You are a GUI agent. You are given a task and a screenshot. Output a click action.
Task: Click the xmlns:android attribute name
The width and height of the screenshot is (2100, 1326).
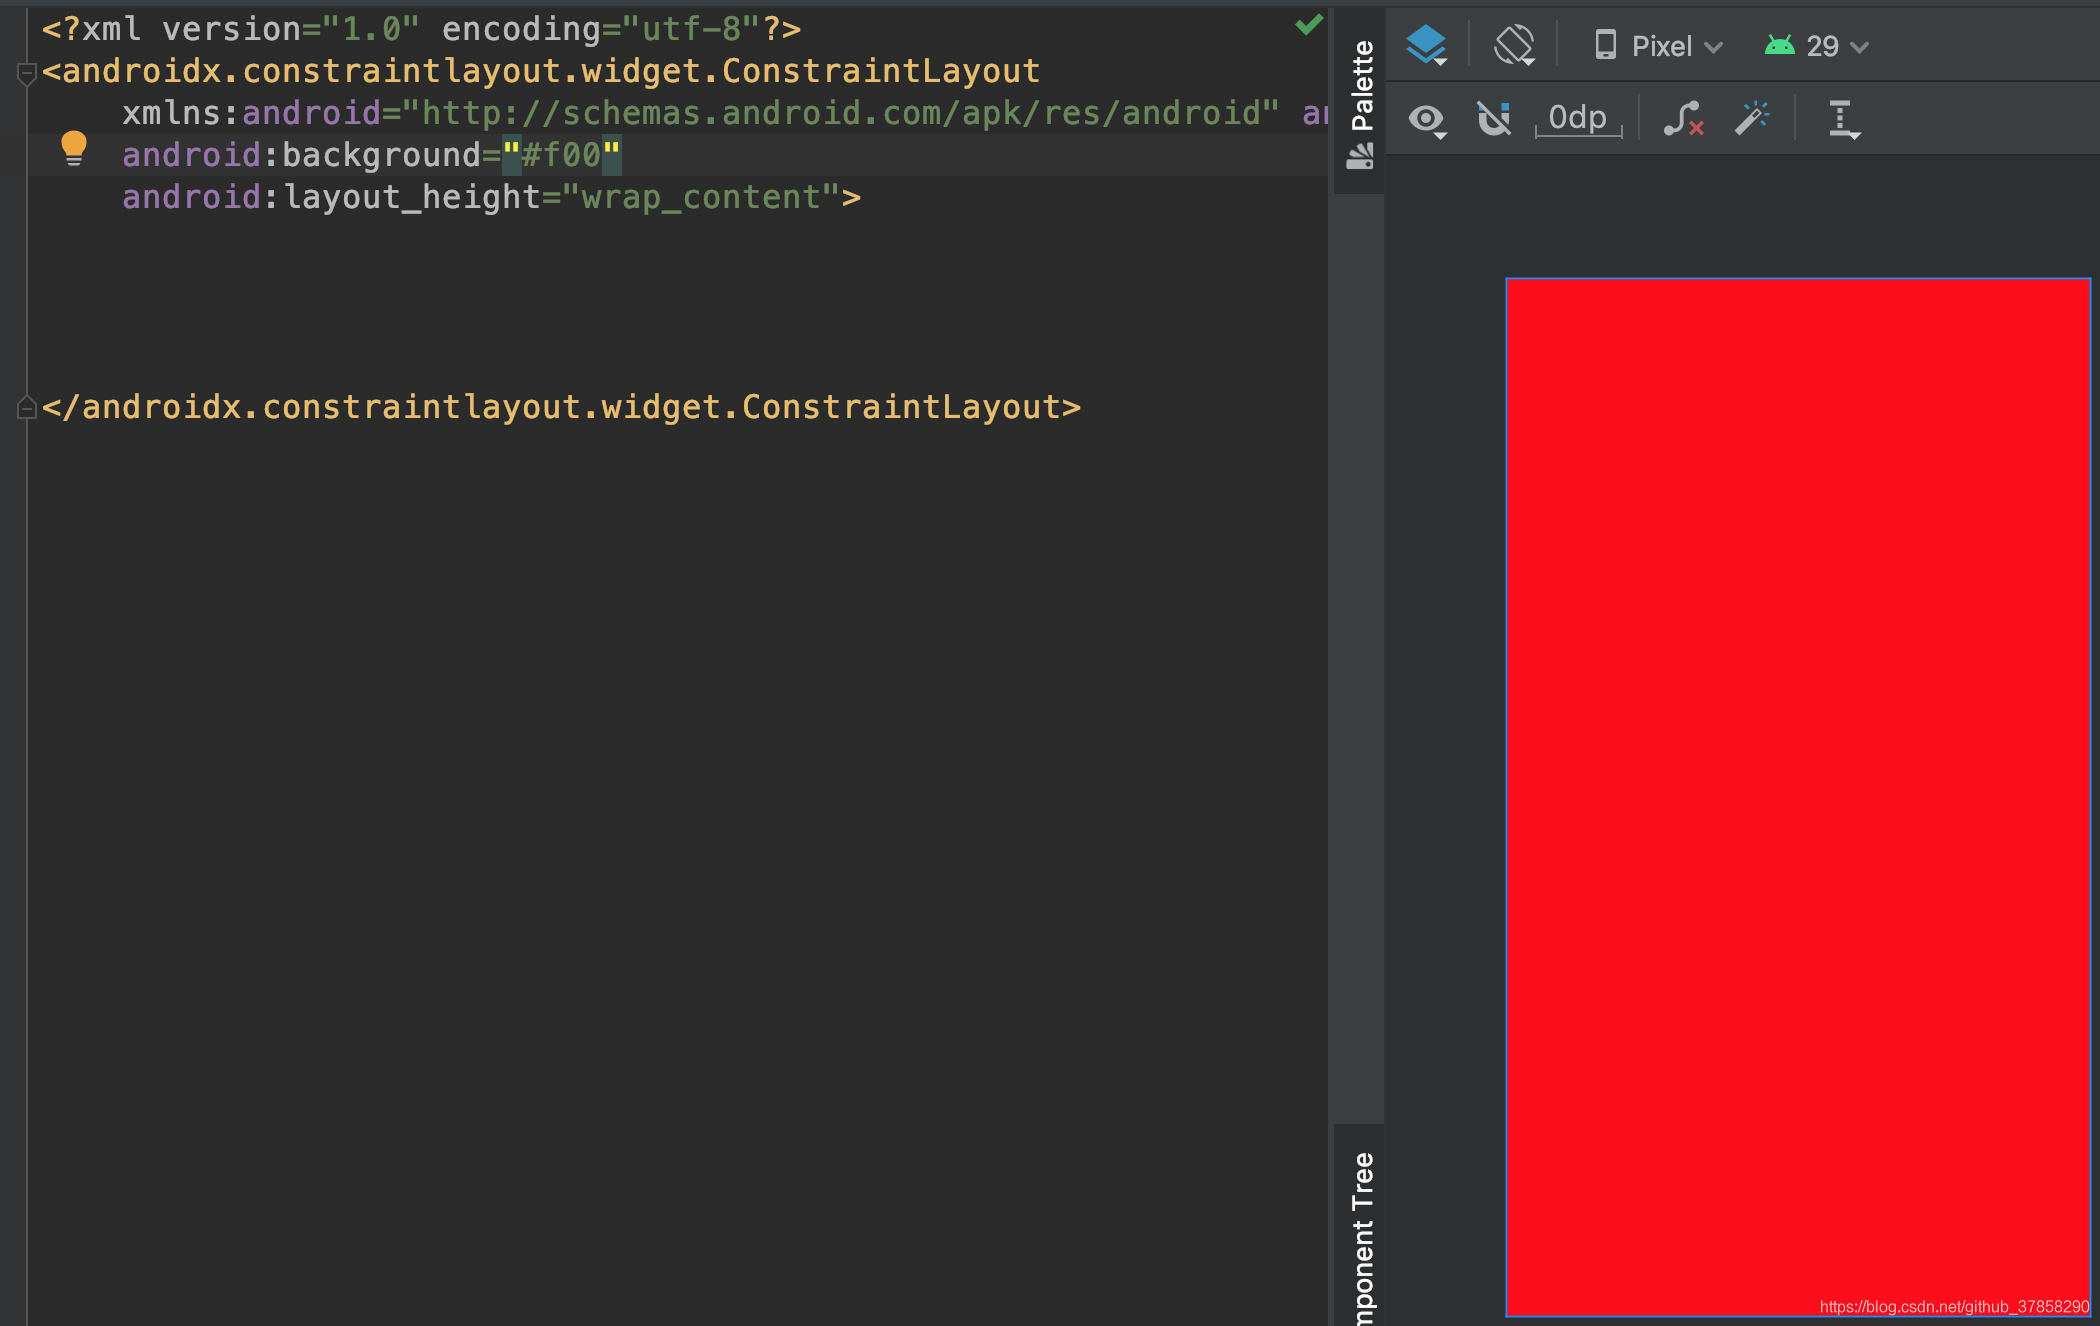[251, 113]
